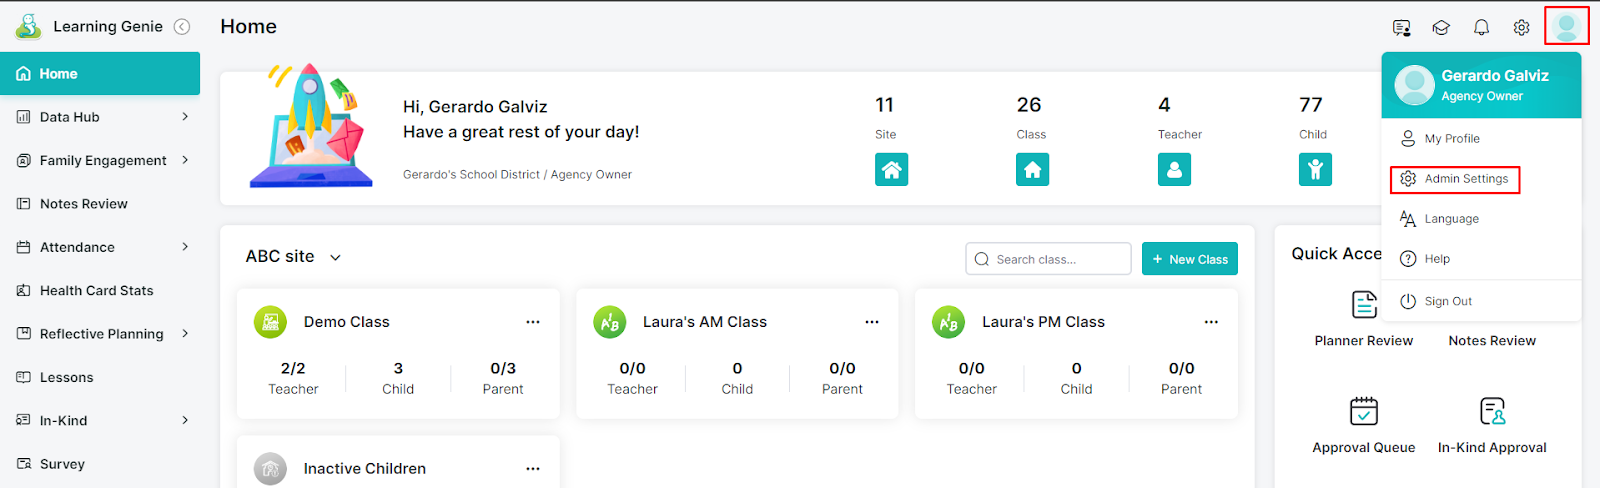
Task: Open Approval Queue calendar icon
Action: [1363, 411]
